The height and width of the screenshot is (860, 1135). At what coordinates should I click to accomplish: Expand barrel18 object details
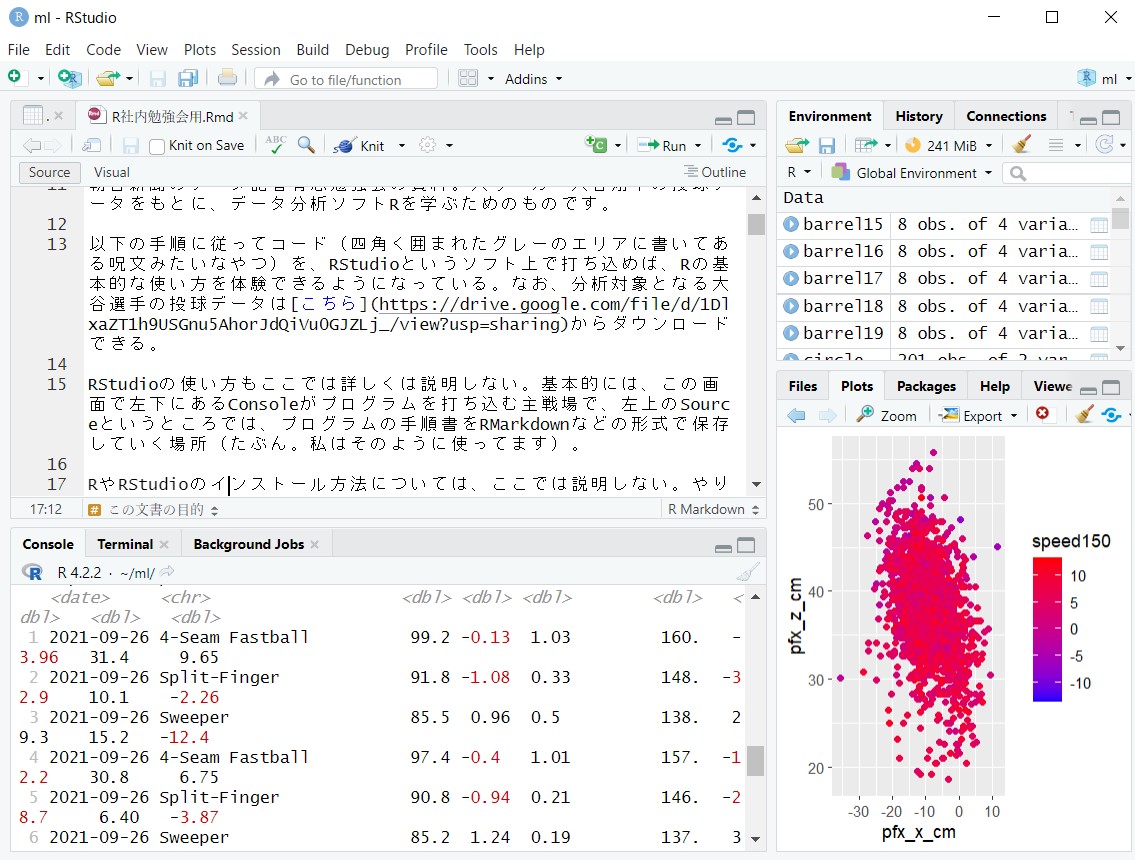pos(790,306)
